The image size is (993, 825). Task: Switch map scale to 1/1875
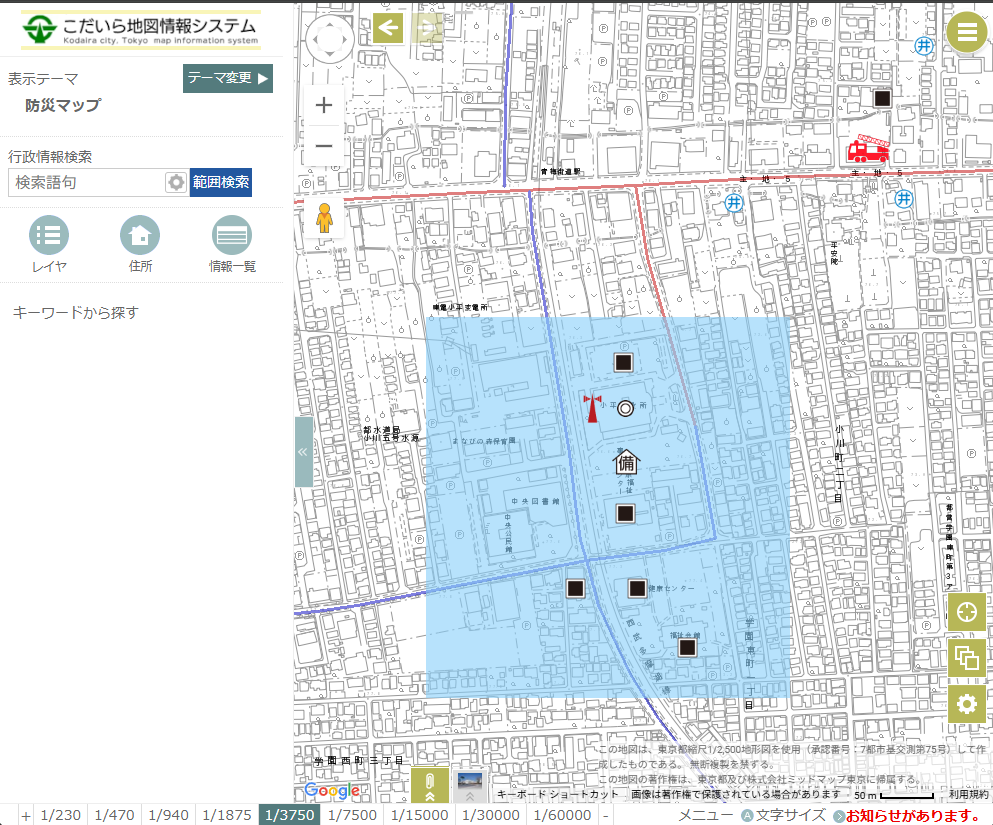tap(227, 815)
